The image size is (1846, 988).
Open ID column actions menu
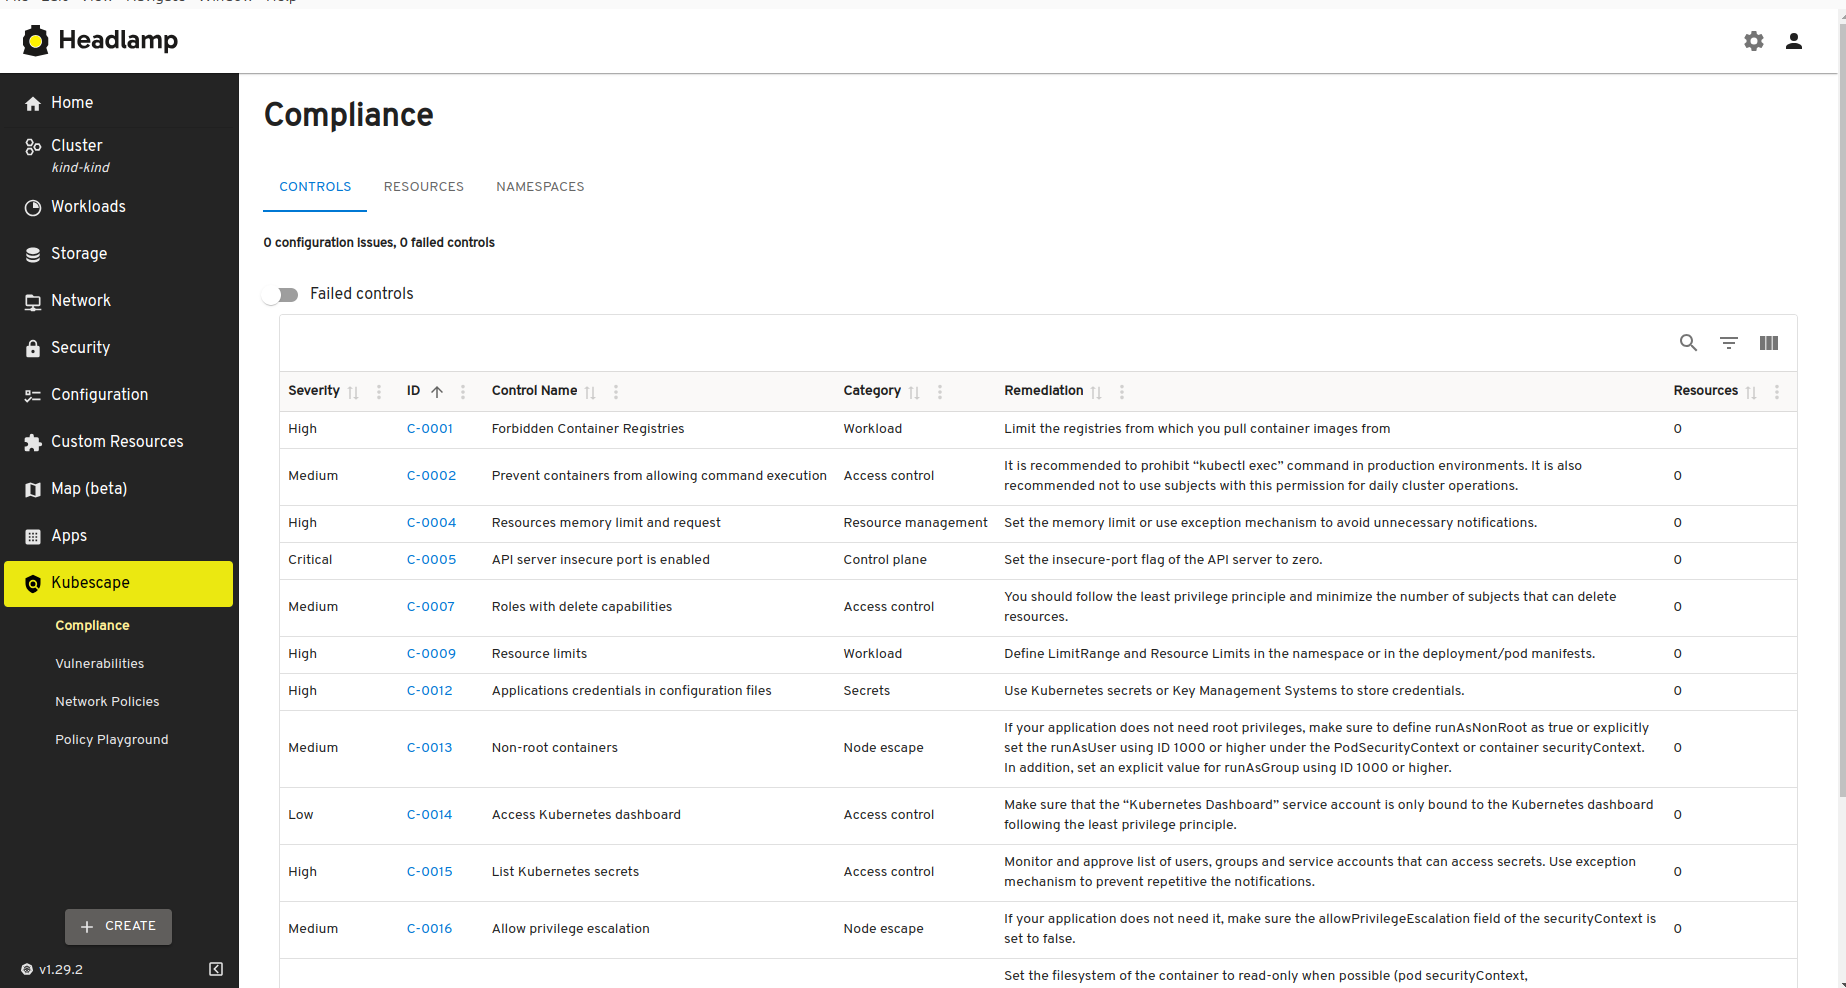pyautogui.click(x=463, y=392)
